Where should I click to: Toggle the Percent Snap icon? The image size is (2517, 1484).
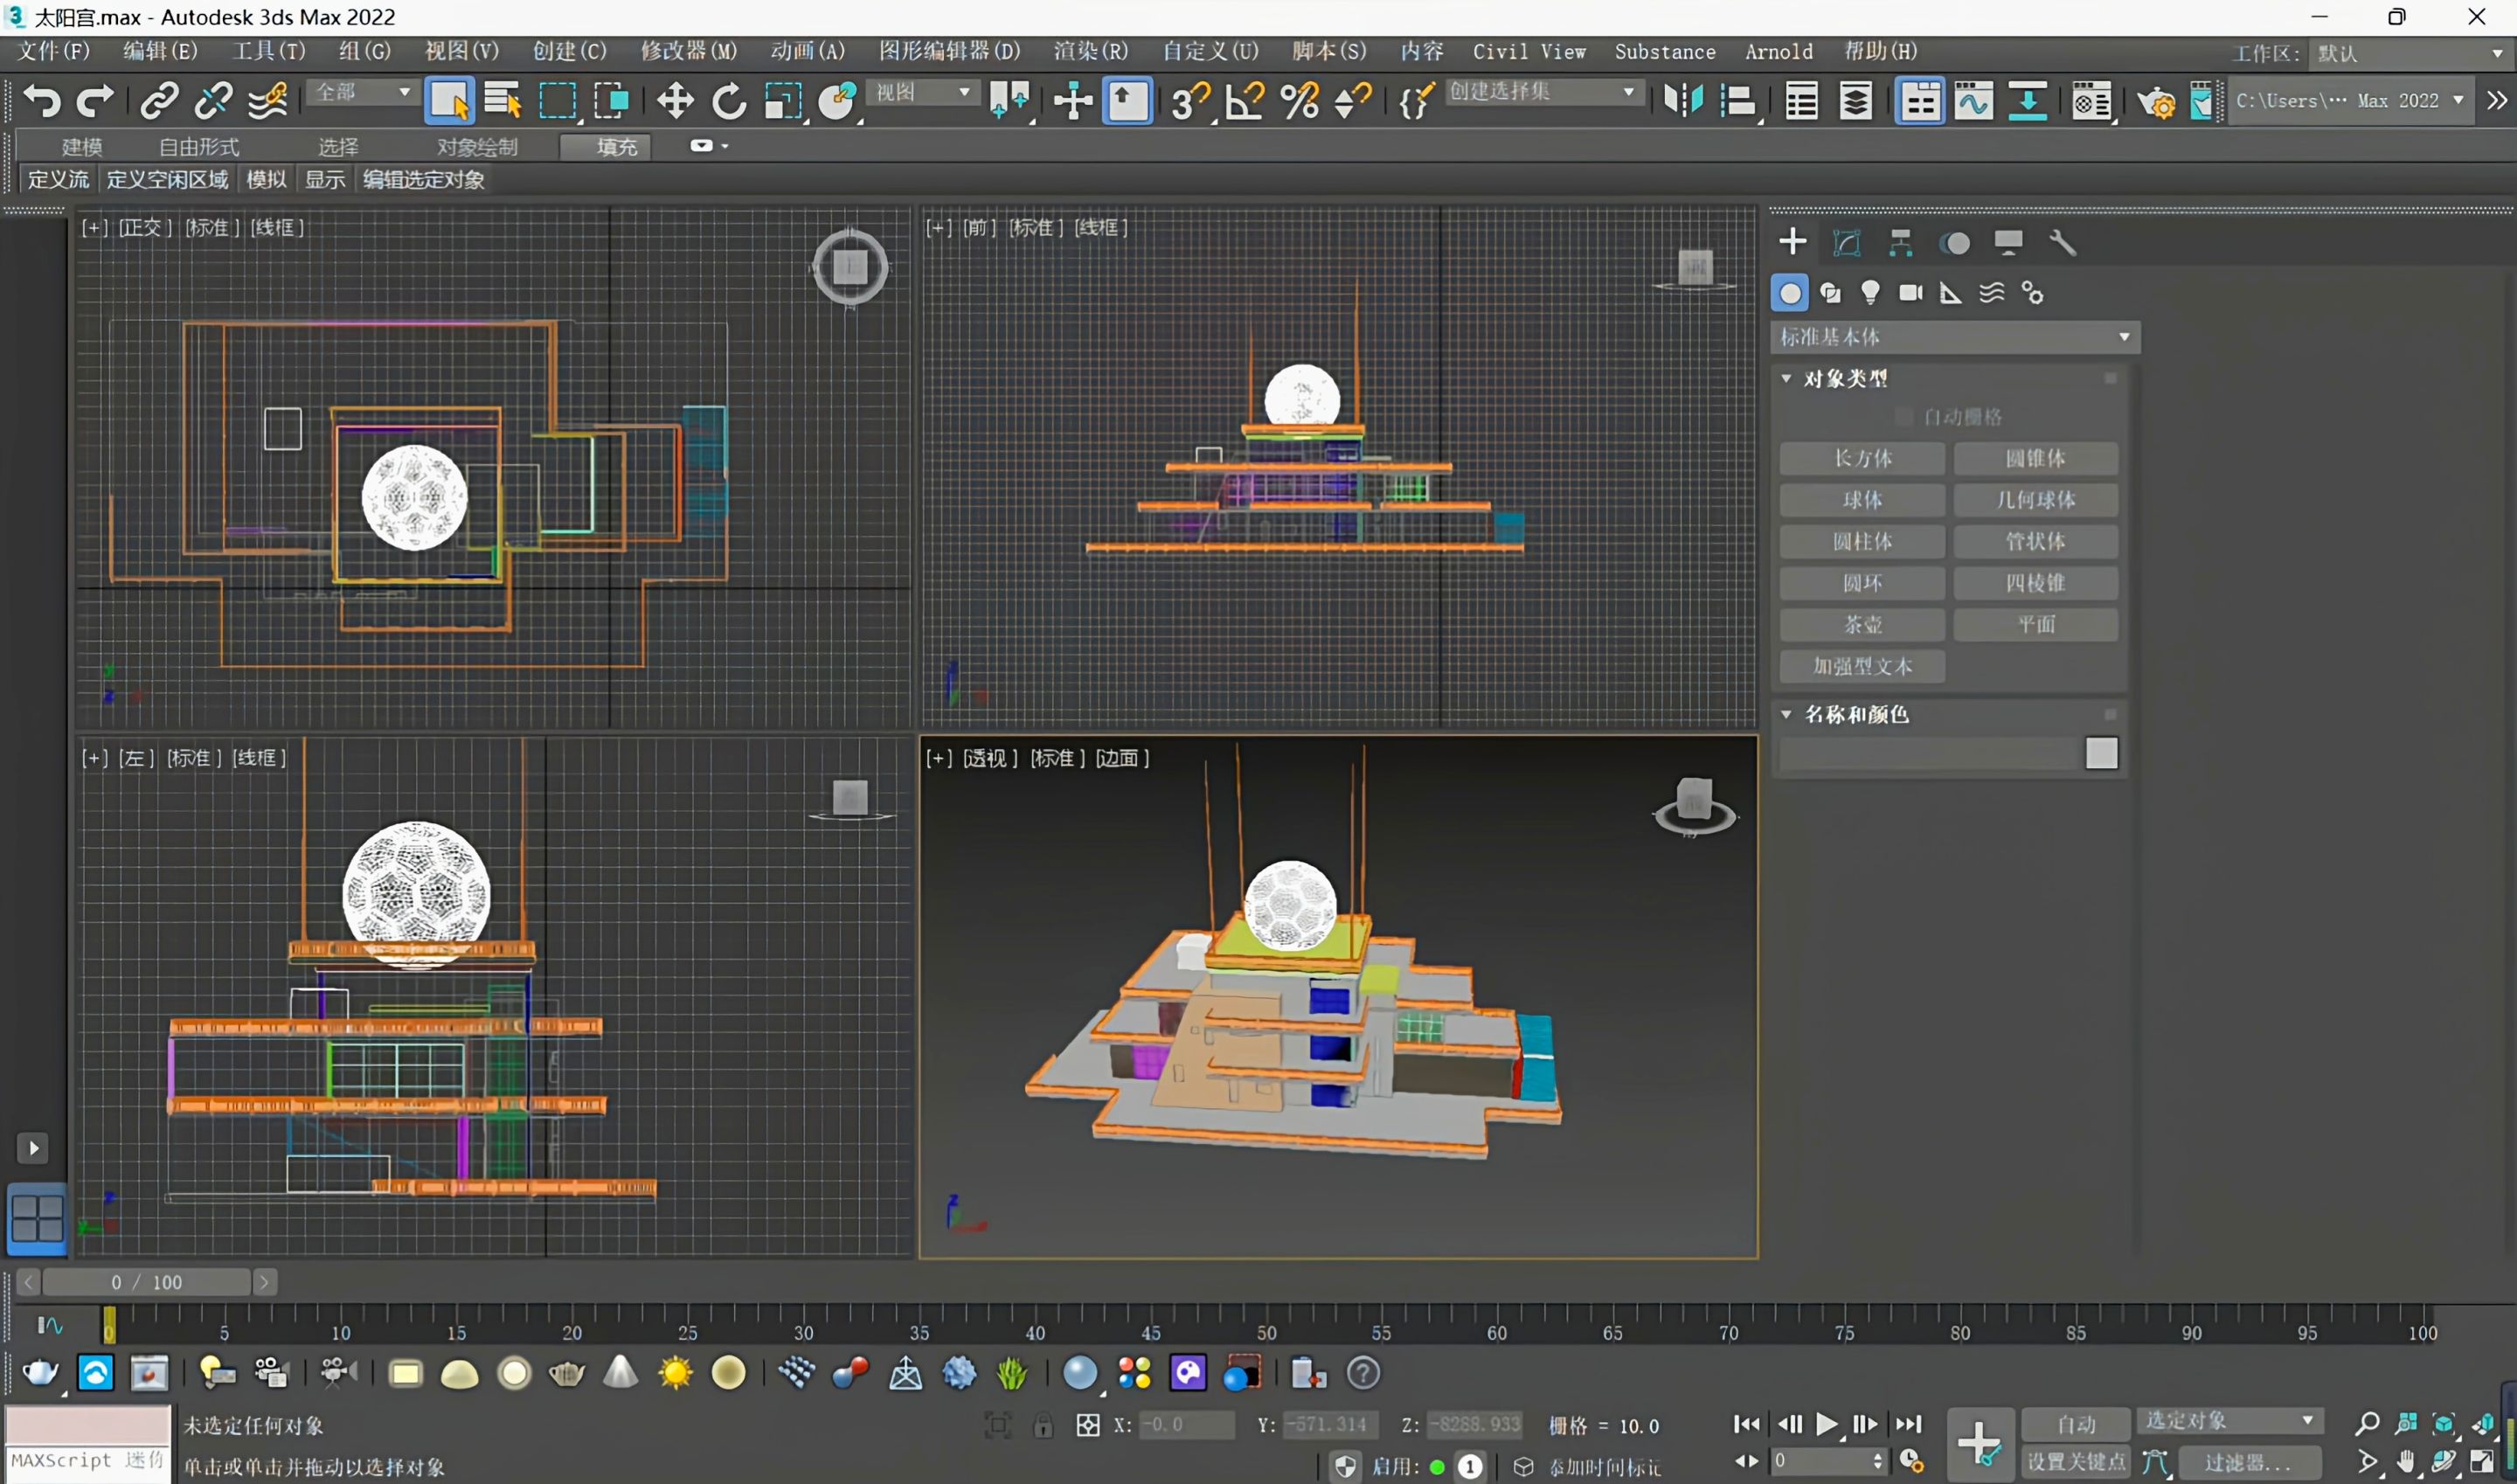point(1299,101)
